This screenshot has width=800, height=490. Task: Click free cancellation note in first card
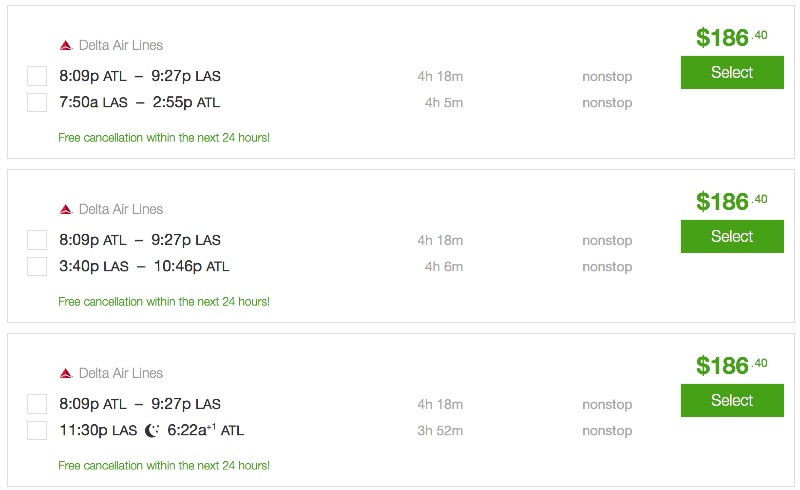[x=164, y=137]
